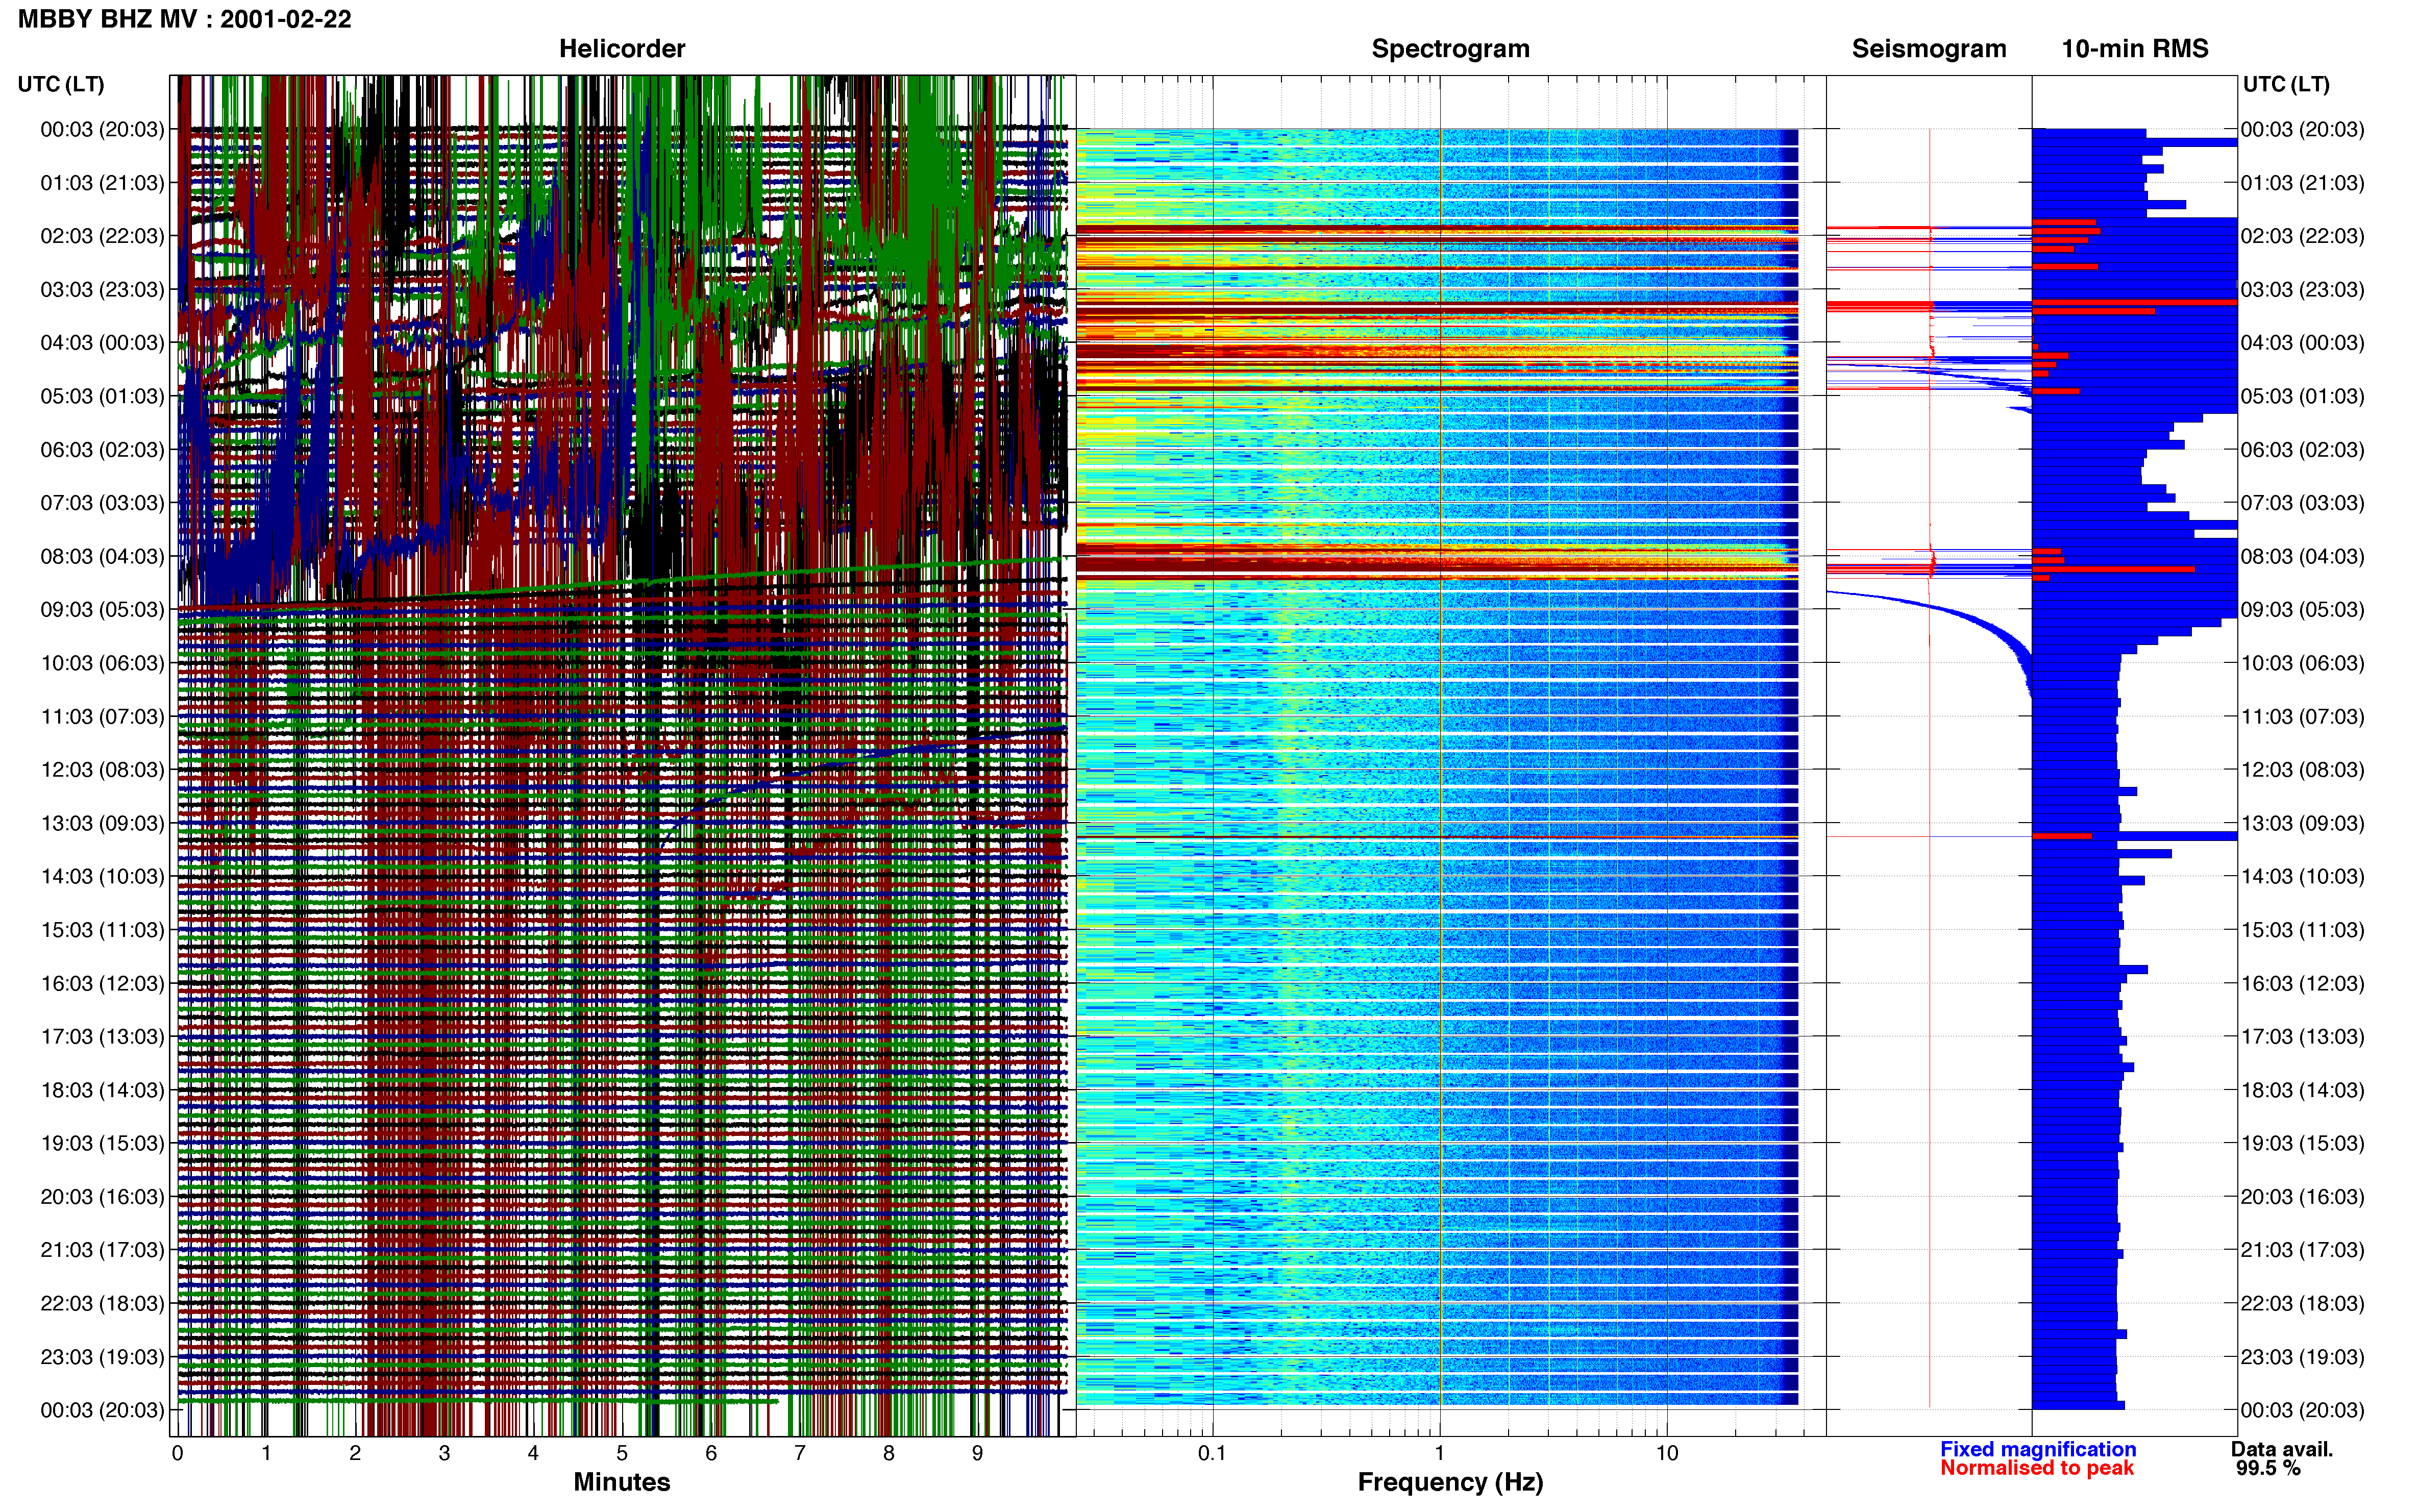
Task: Click spectrogram frequency tick '1'
Action: [1440, 1454]
